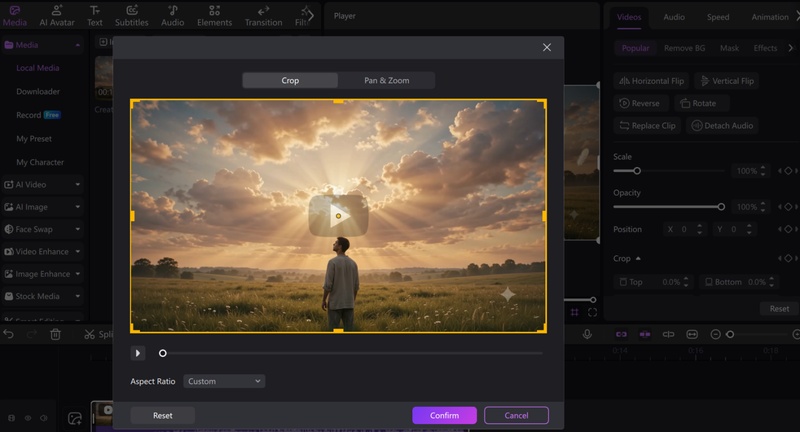
Task: Click the timeline zoom out icon
Action: pyautogui.click(x=715, y=334)
